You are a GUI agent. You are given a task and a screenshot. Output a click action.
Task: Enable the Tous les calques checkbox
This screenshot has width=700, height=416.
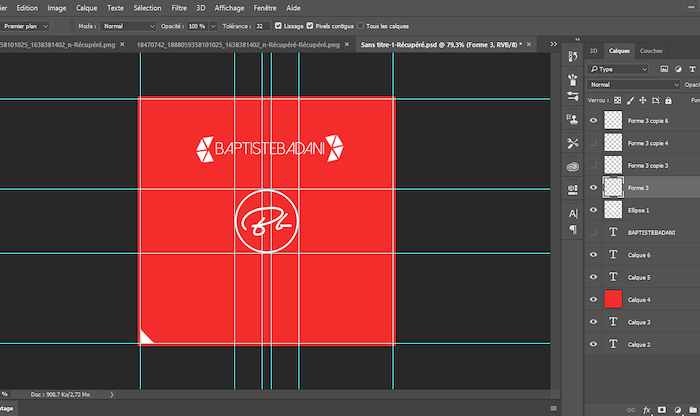point(360,26)
